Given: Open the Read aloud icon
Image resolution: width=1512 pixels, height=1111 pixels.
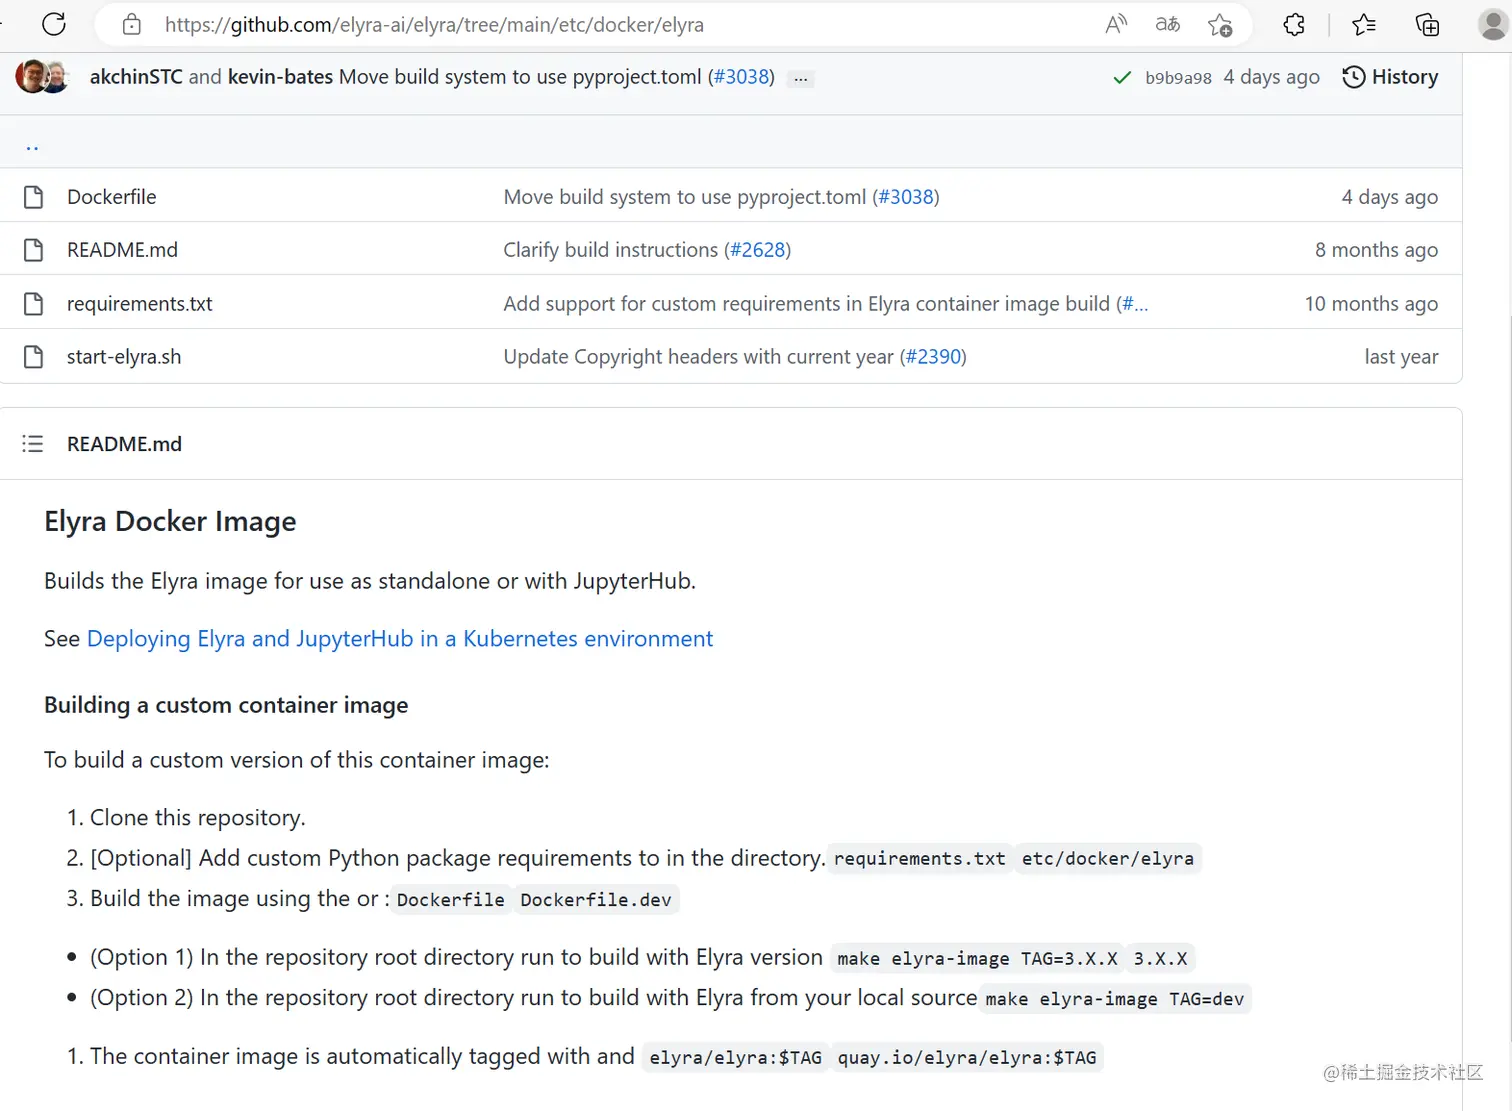Looking at the screenshot, I should 1116,25.
